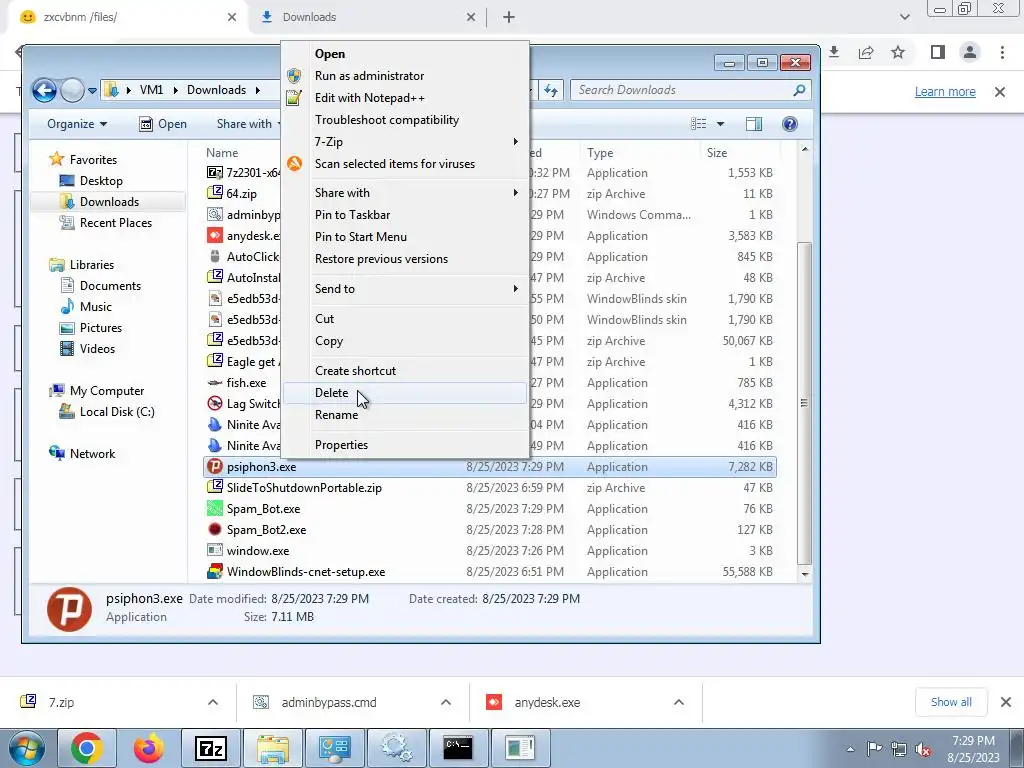Select Pin to Taskbar
This screenshot has width=1024, height=768.
(x=404, y=215)
